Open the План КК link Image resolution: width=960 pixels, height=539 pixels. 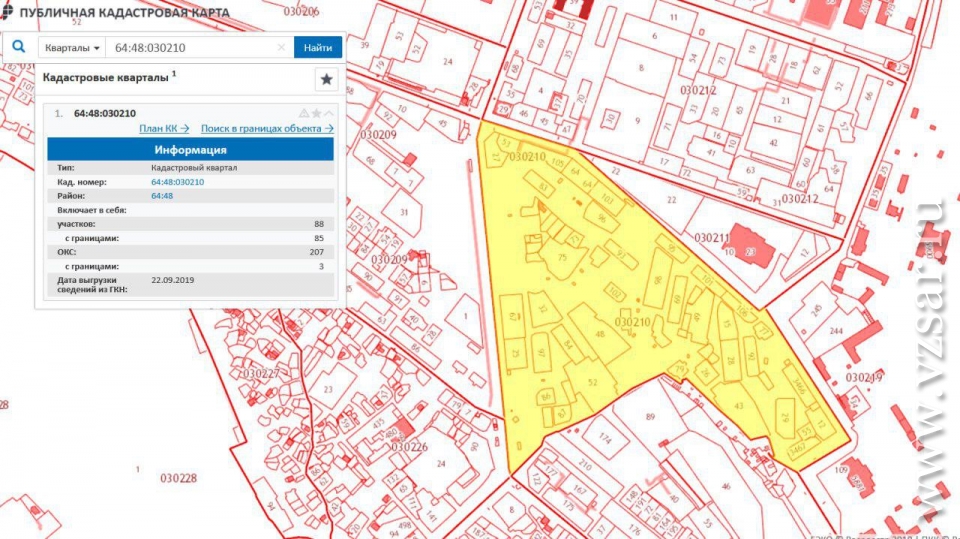click(164, 128)
